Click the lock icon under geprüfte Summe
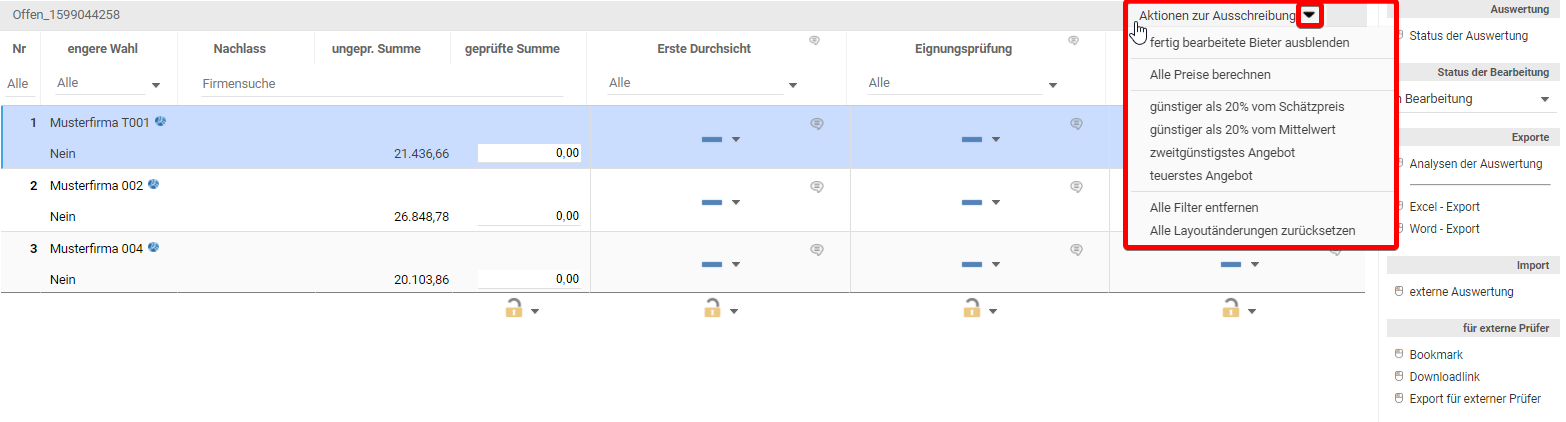Image resolution: width=1566 pixels, height=422 pixels. pos(514,309)
